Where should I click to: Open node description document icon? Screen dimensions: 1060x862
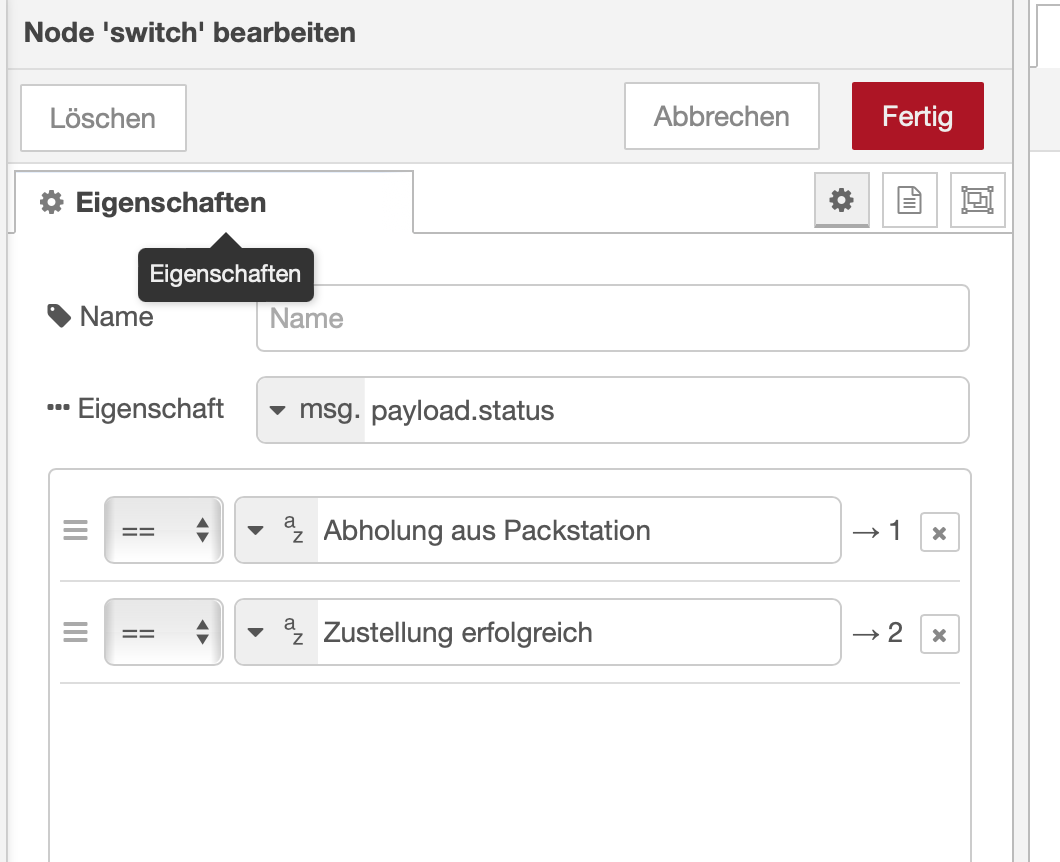click(909, 201)
